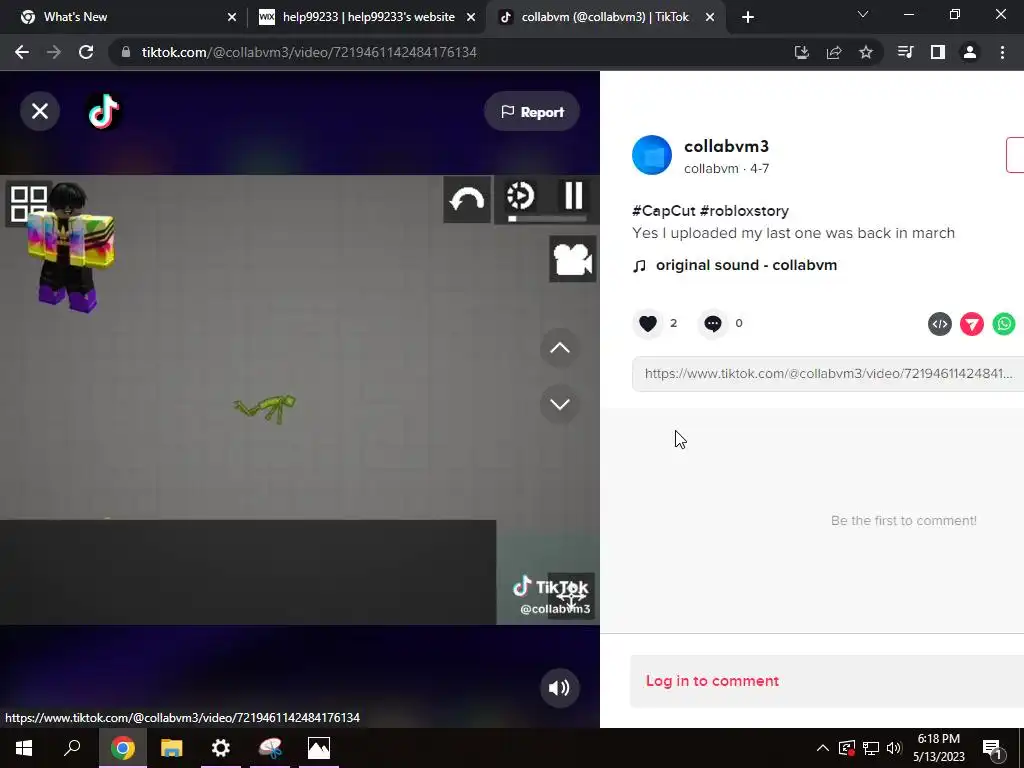Open the Chrome three-dot menu
1024x768 pixels.
pyautogui.click(x=1002, y=52)
